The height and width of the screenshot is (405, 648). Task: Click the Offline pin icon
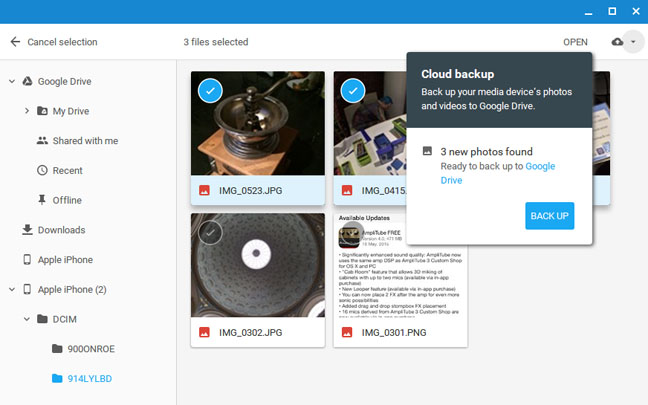click(x=42, y=200)
